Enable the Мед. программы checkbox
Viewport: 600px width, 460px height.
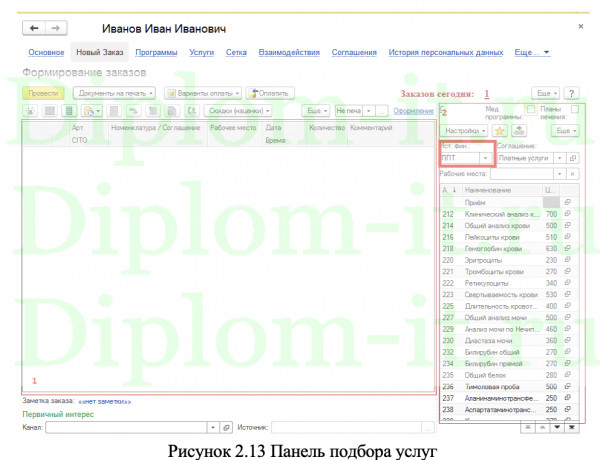pos(531,108)
